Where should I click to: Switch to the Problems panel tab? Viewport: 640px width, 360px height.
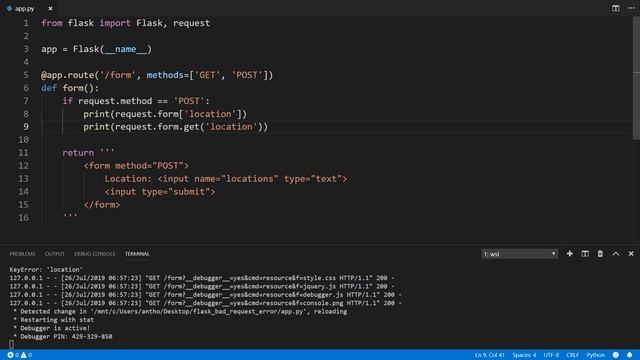[x=22, y=254]
